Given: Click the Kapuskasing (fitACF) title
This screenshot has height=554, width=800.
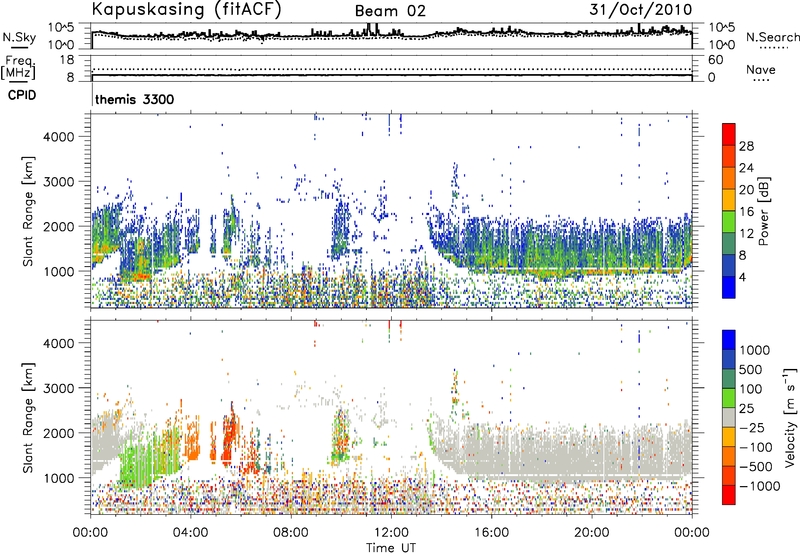Looking at the screenshot, I should tap(187, 10).
